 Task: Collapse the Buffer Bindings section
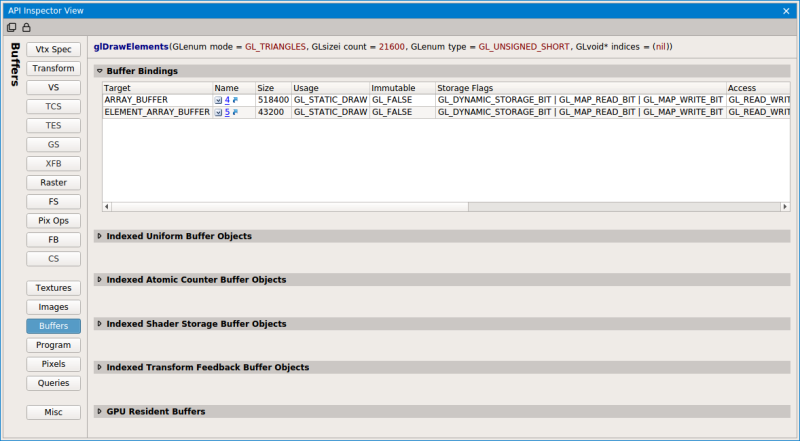pos(99,71)
